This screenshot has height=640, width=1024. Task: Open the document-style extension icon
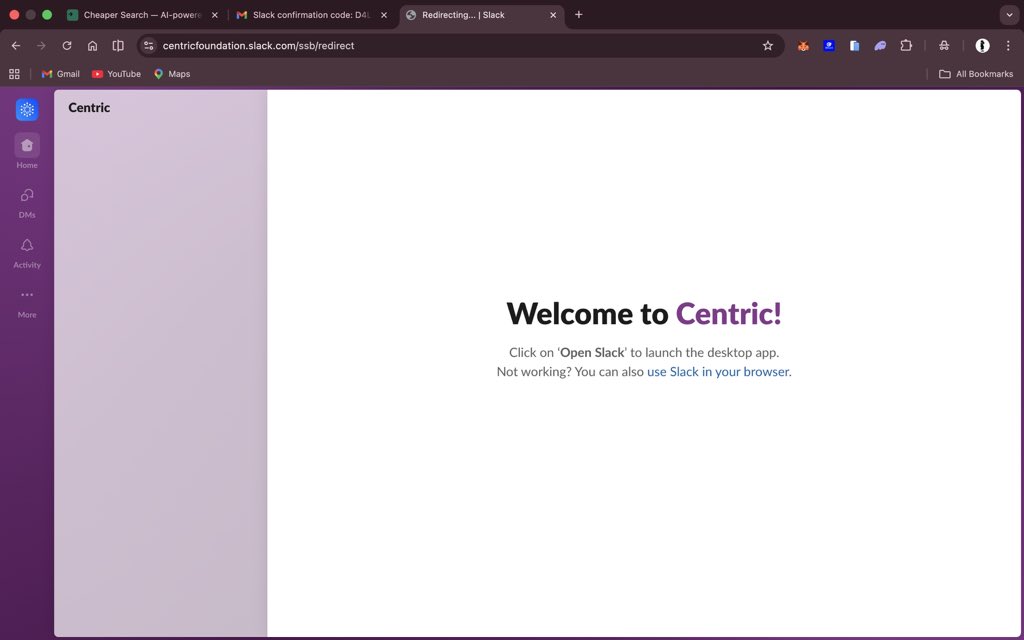click(854, 46)
